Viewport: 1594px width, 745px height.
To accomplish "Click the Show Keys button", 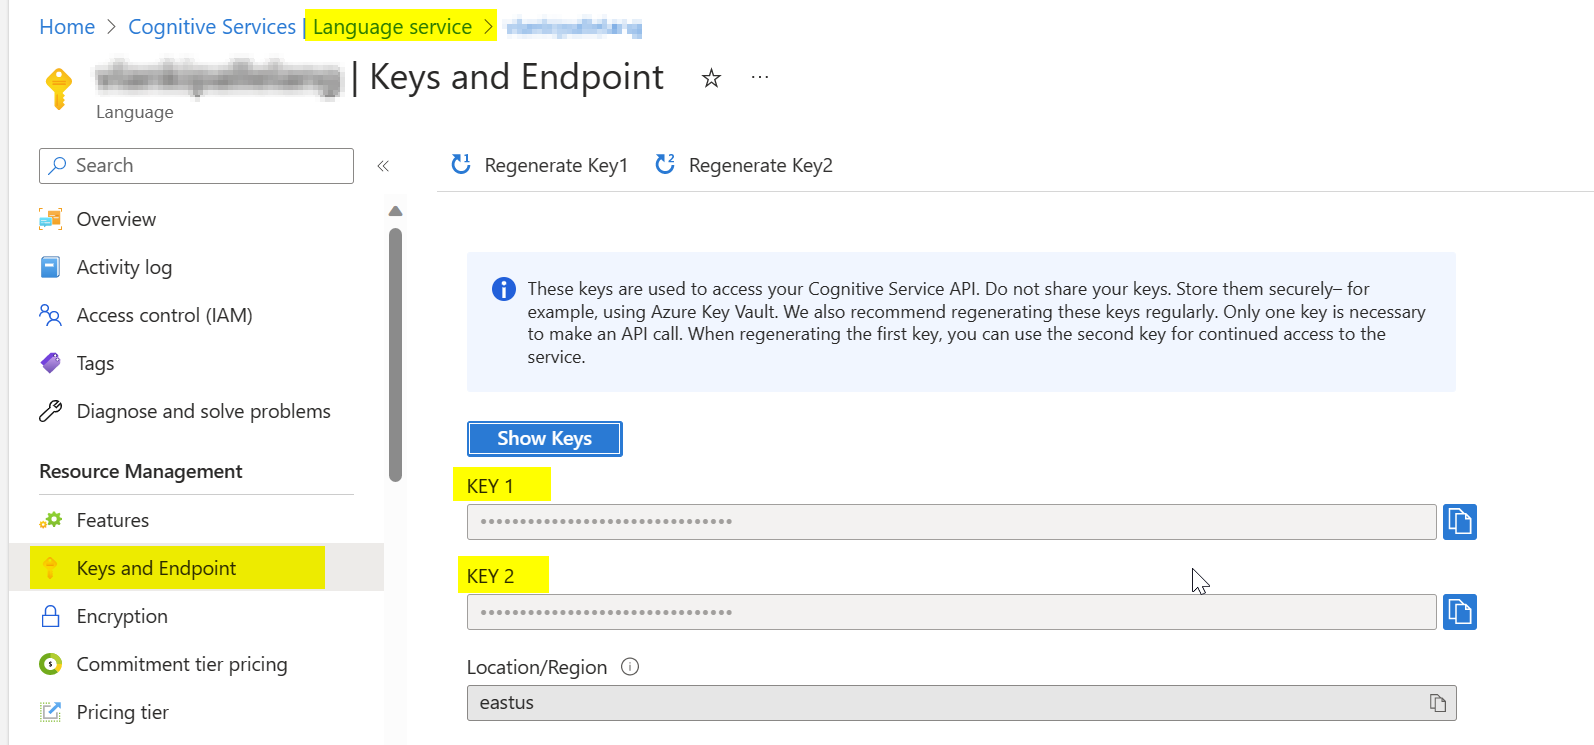I will (x=545, y=439).
